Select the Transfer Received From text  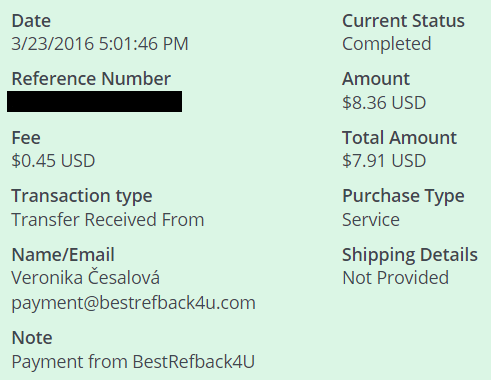[108, 220]
